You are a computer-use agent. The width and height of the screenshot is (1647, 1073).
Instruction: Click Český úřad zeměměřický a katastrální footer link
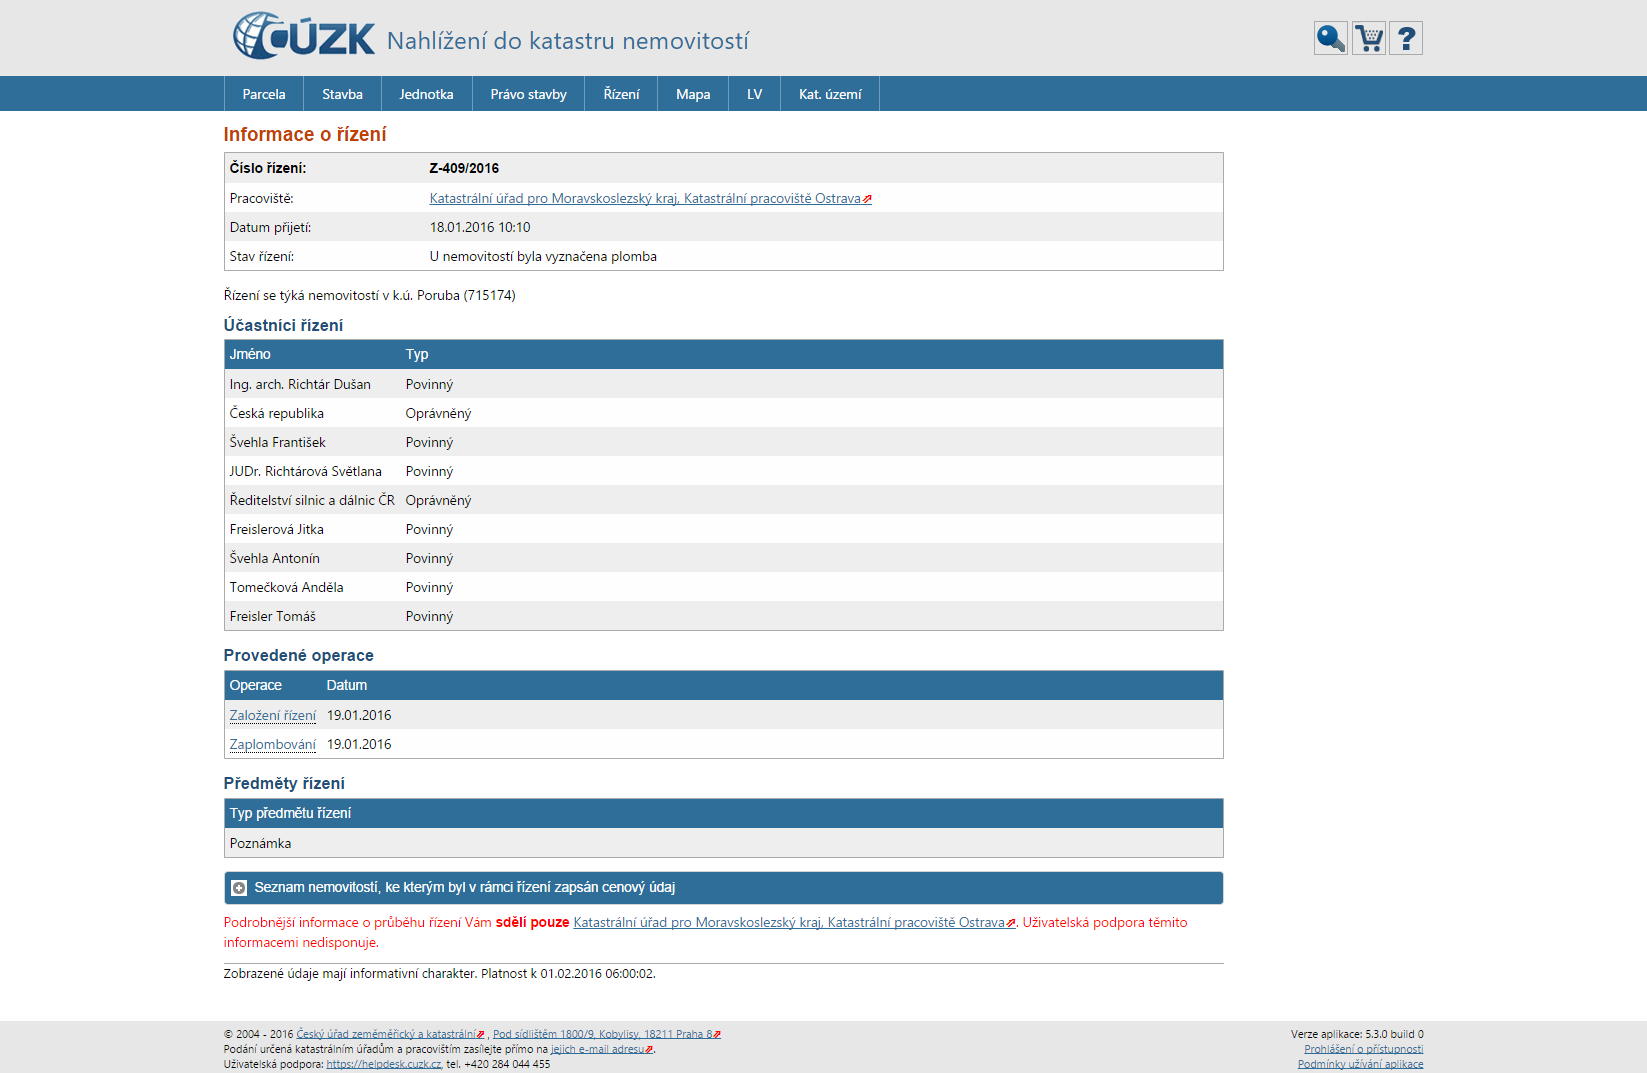click(386, 1034)
